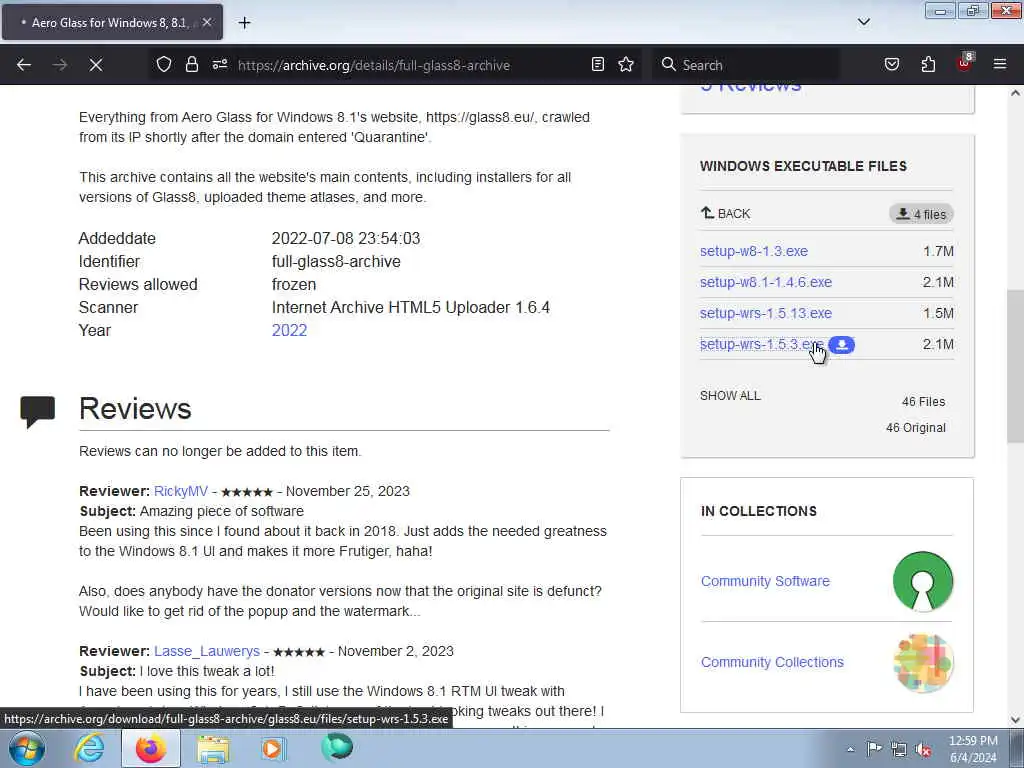Image resolution: width=1024 pixels, height=768 pixels.
Task: Open reviewer RickyMV profile link
Action: click(181, 491)
